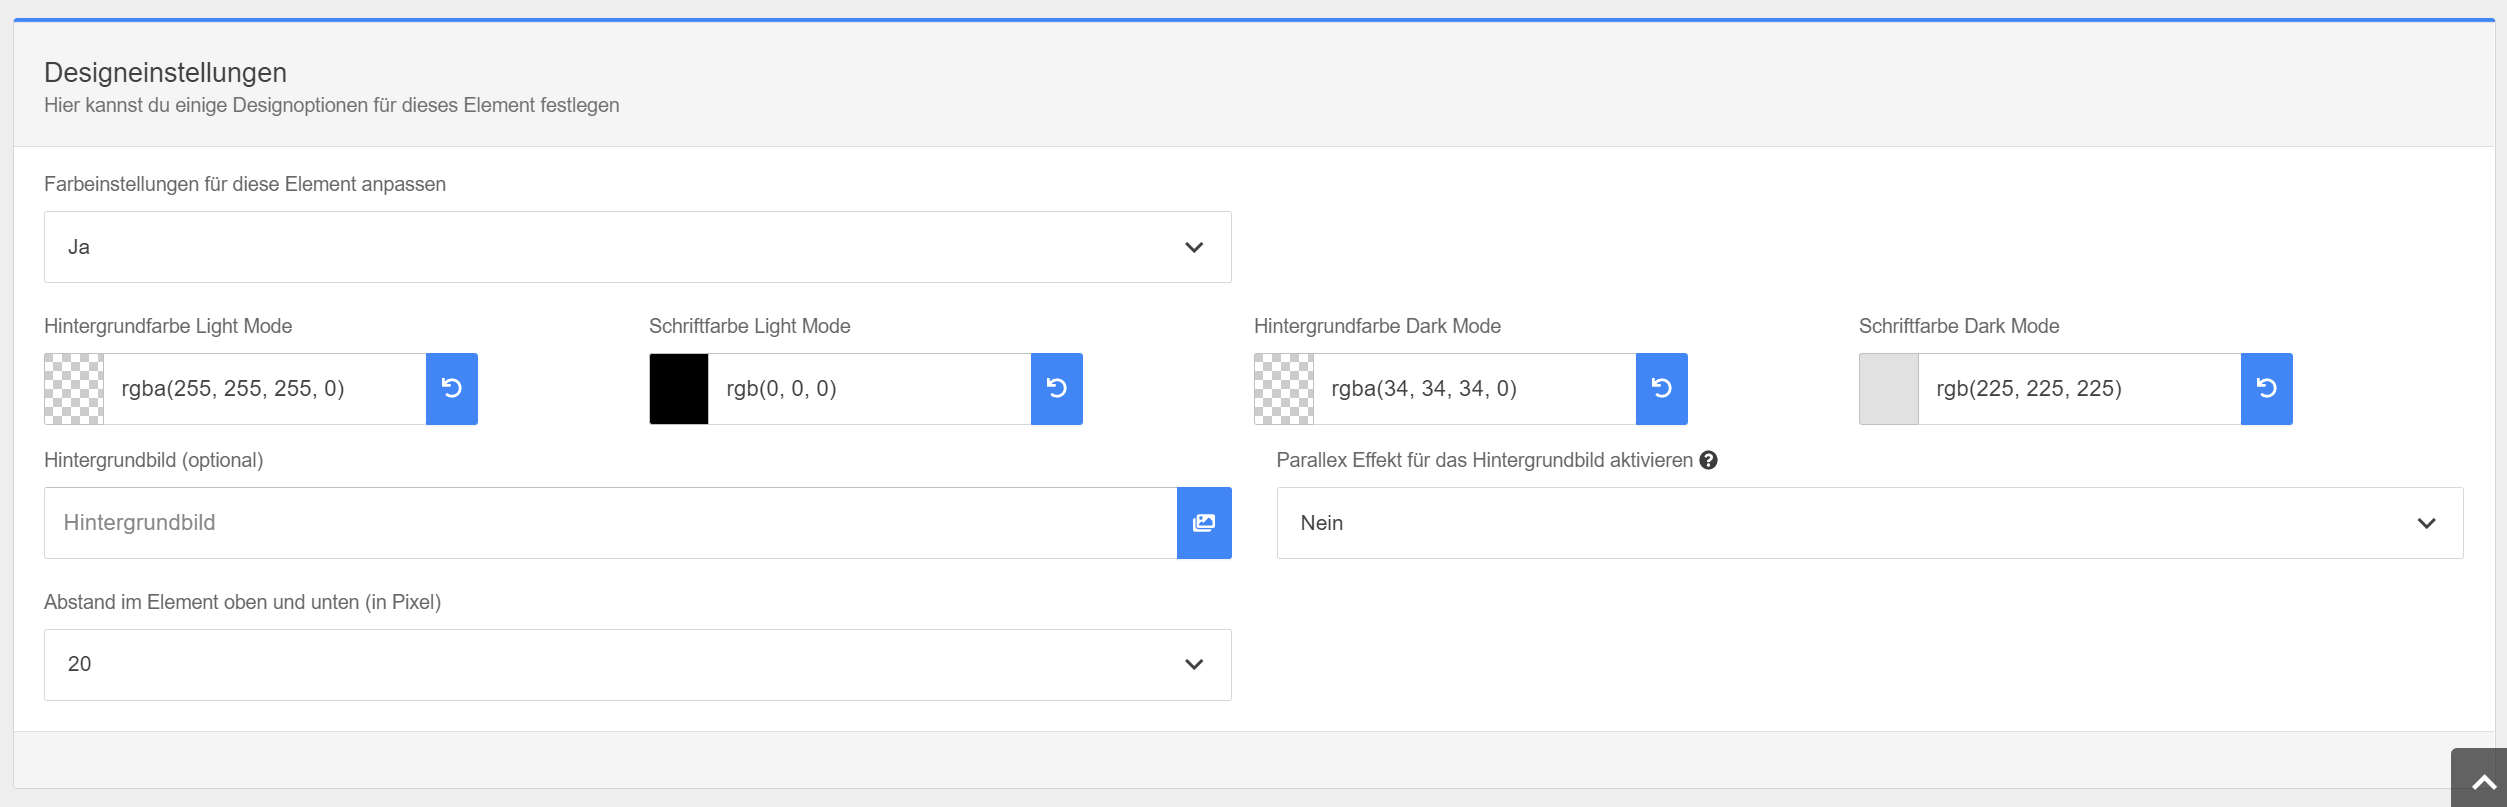The width and height of the screenshot is (2507, 807).
Task: Click Hintergrundfarbe Light Mode transparent swatch
Action: [74, 389]
